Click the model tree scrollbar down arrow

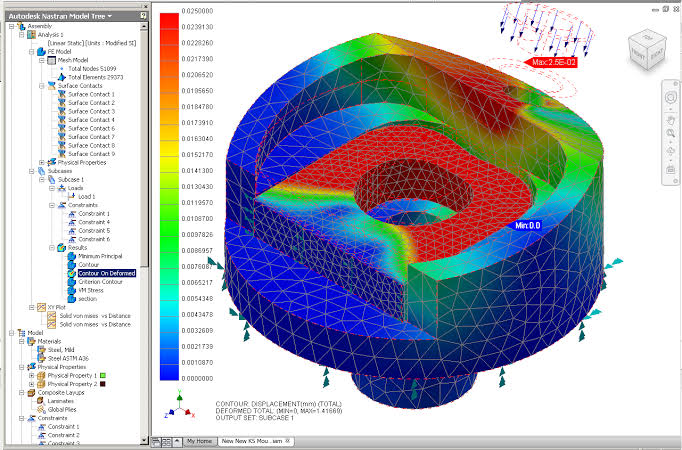pos(144,440)
